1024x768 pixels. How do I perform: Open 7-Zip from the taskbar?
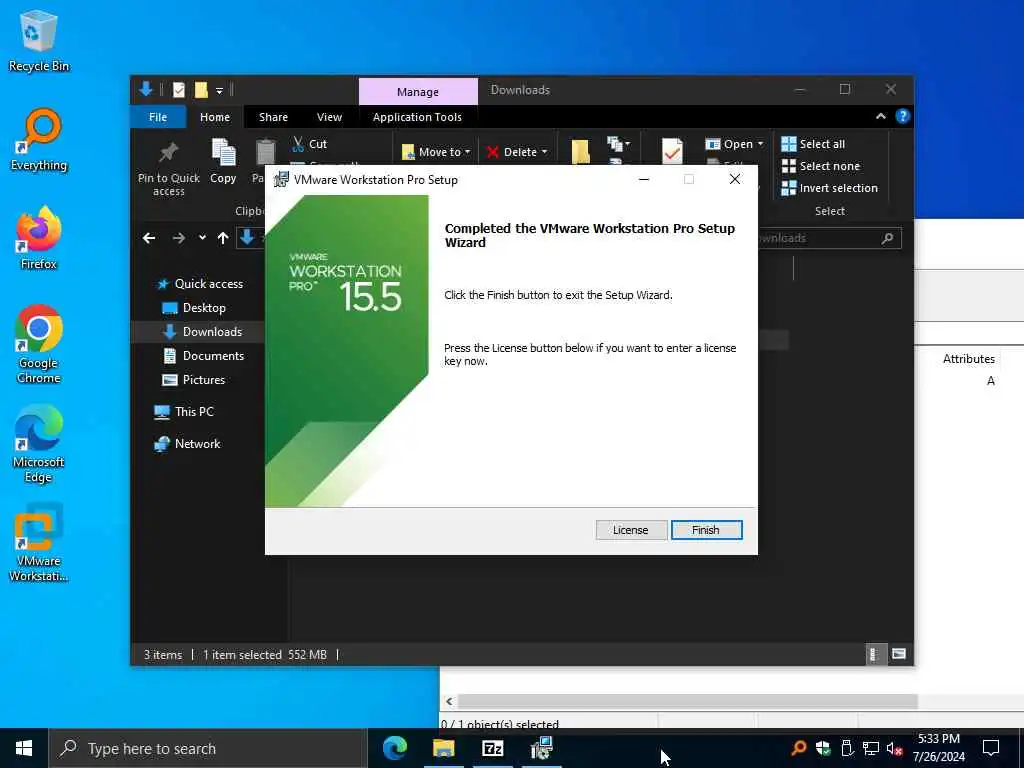coord(492,748)
